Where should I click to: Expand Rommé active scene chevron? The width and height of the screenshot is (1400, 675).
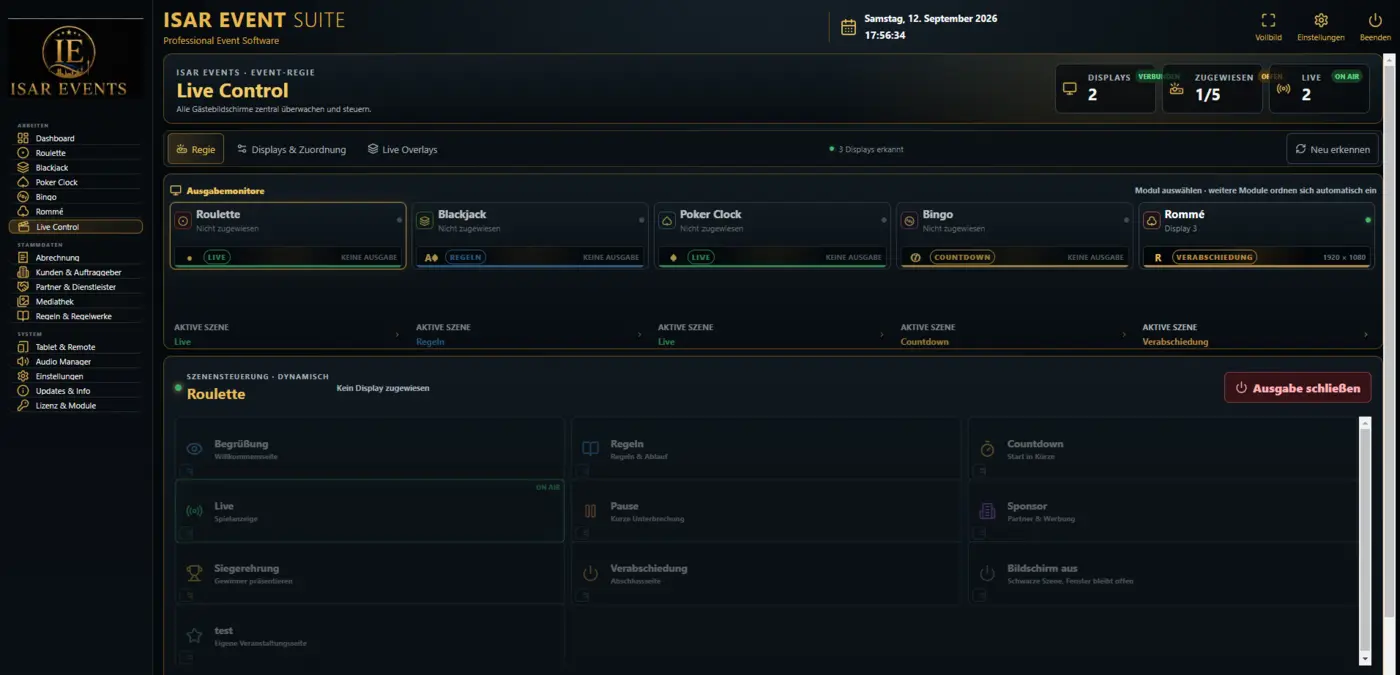coord(1366,335)
